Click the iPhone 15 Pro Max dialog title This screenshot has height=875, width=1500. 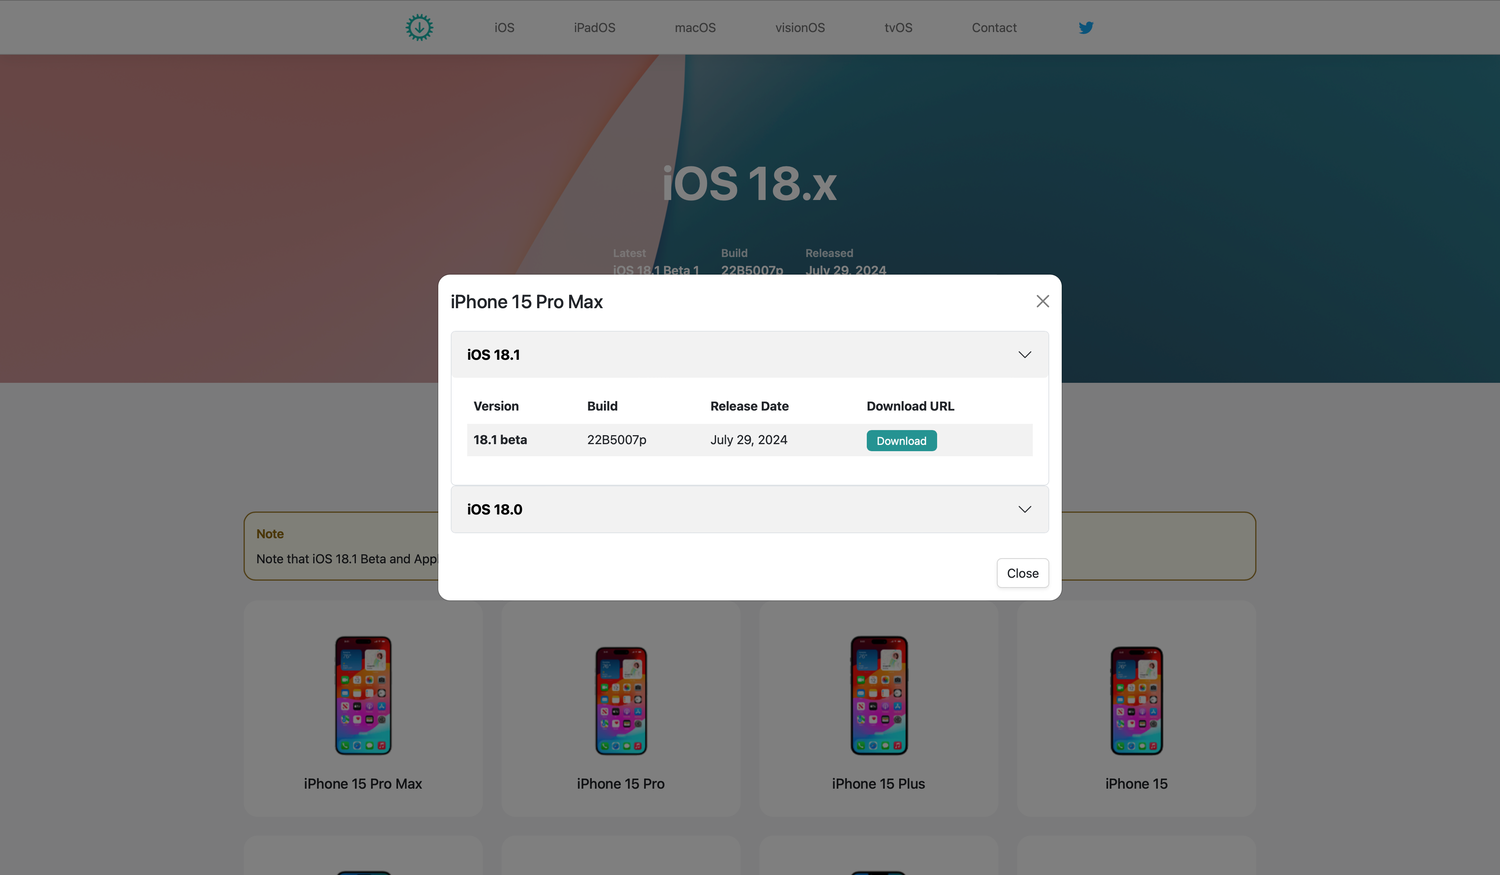click(527, 302)
